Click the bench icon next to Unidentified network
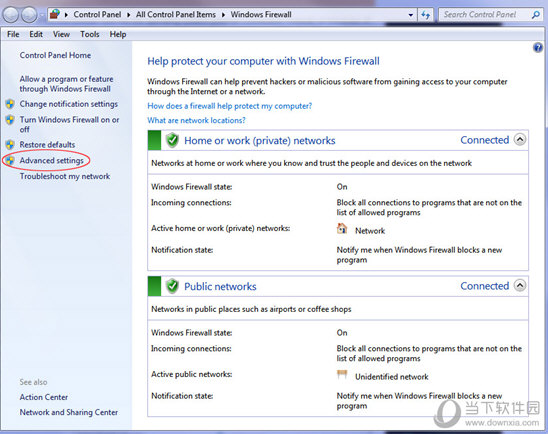The height and width of the screenshot is (434, 548). pyautogui.click(x=342, y=375)
